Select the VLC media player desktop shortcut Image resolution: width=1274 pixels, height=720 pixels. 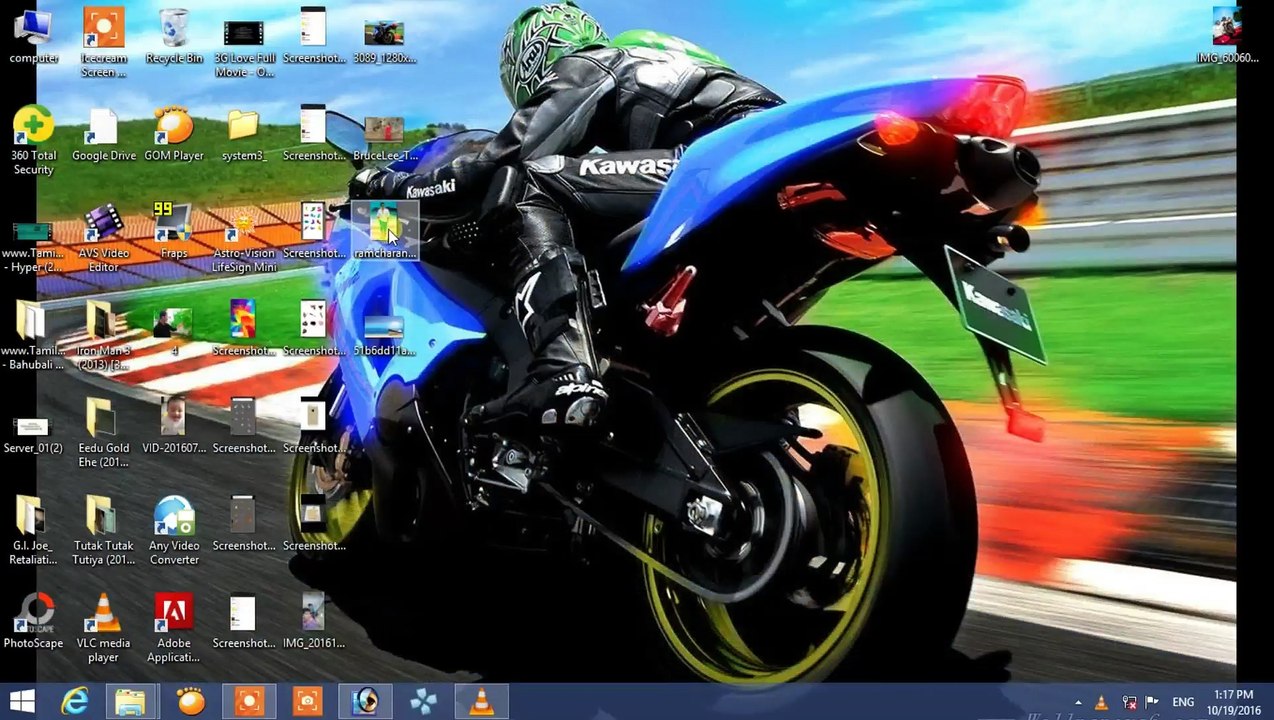(x=103, y=628)
